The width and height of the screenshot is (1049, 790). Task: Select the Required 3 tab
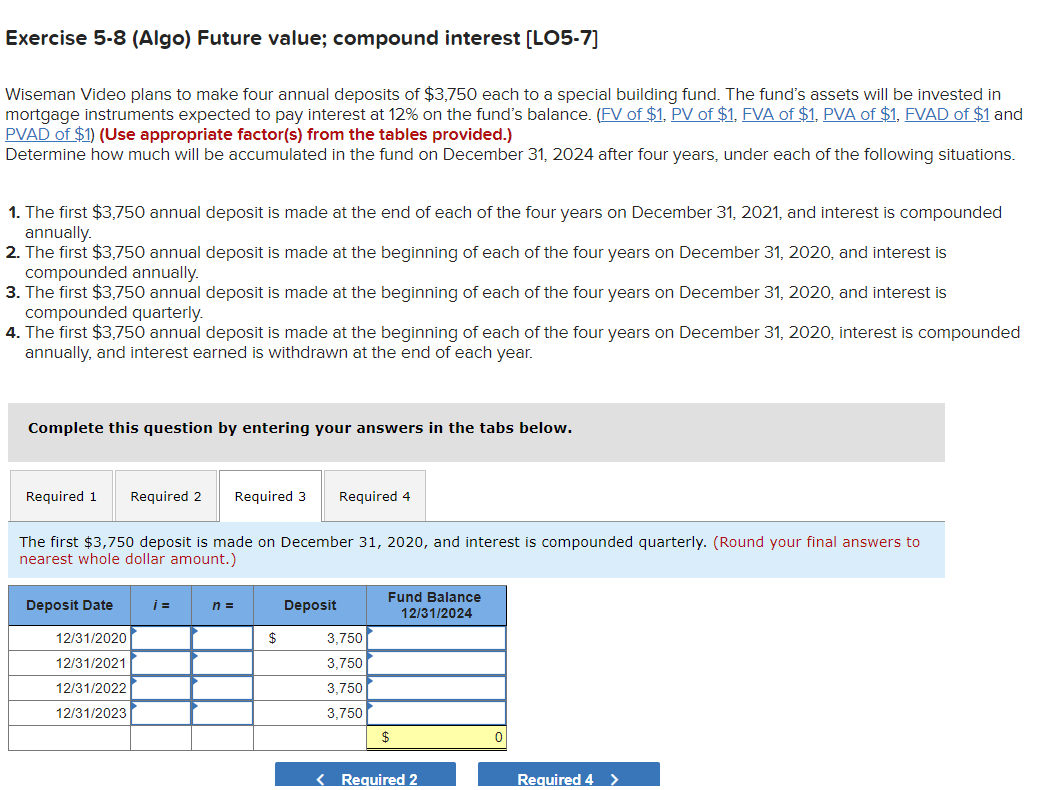click(270, 496)
